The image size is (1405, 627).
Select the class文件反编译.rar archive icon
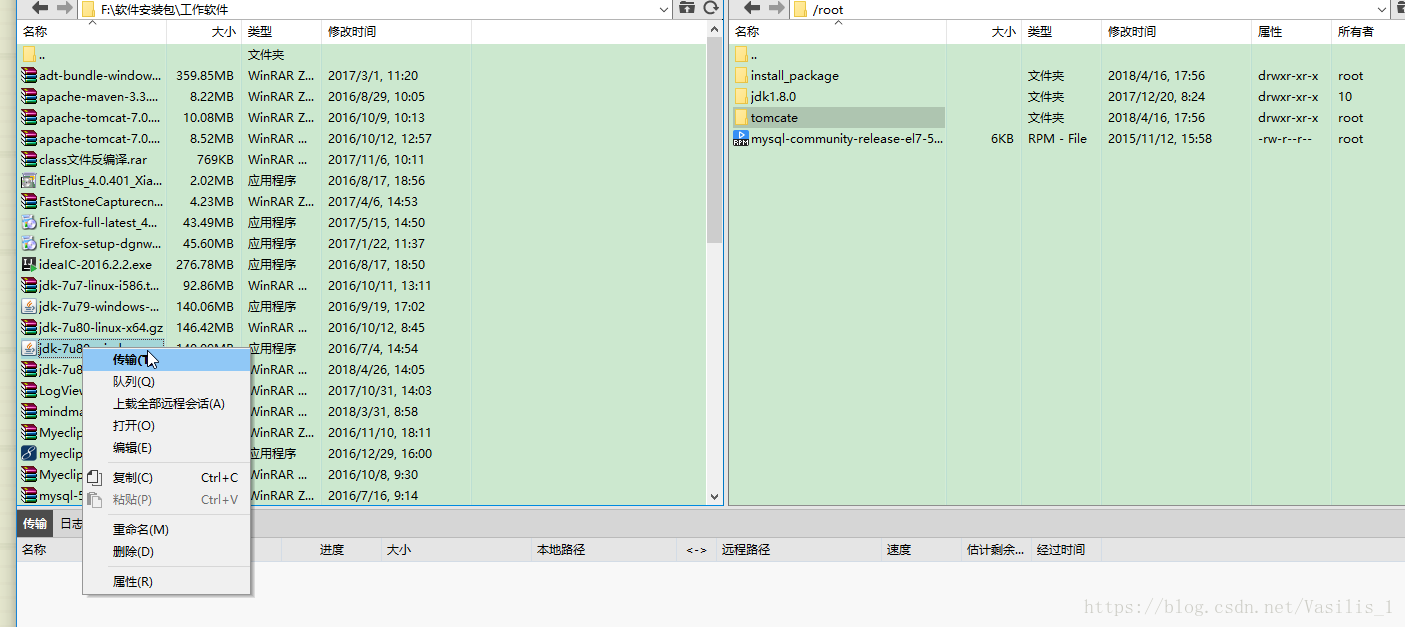coord(29,160)
